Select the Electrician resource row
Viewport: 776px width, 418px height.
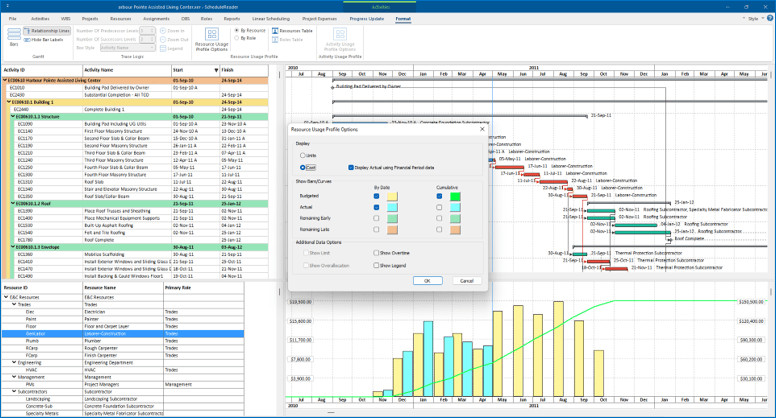(123, 312)
